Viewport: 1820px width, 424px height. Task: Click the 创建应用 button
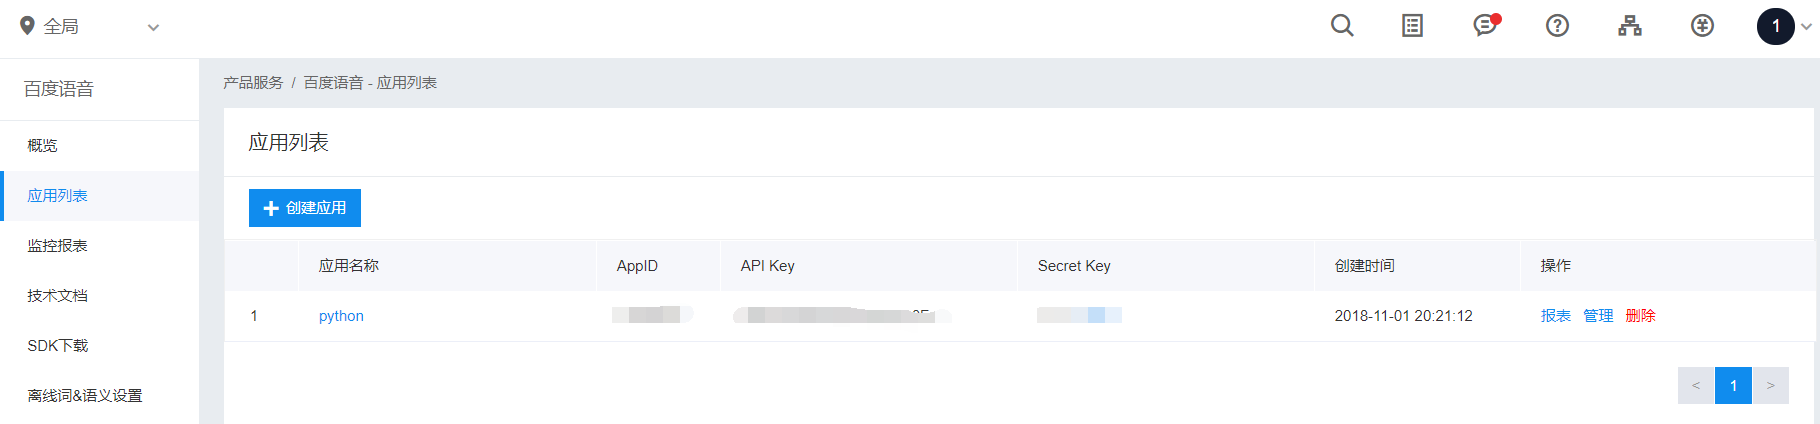(305, 208)
